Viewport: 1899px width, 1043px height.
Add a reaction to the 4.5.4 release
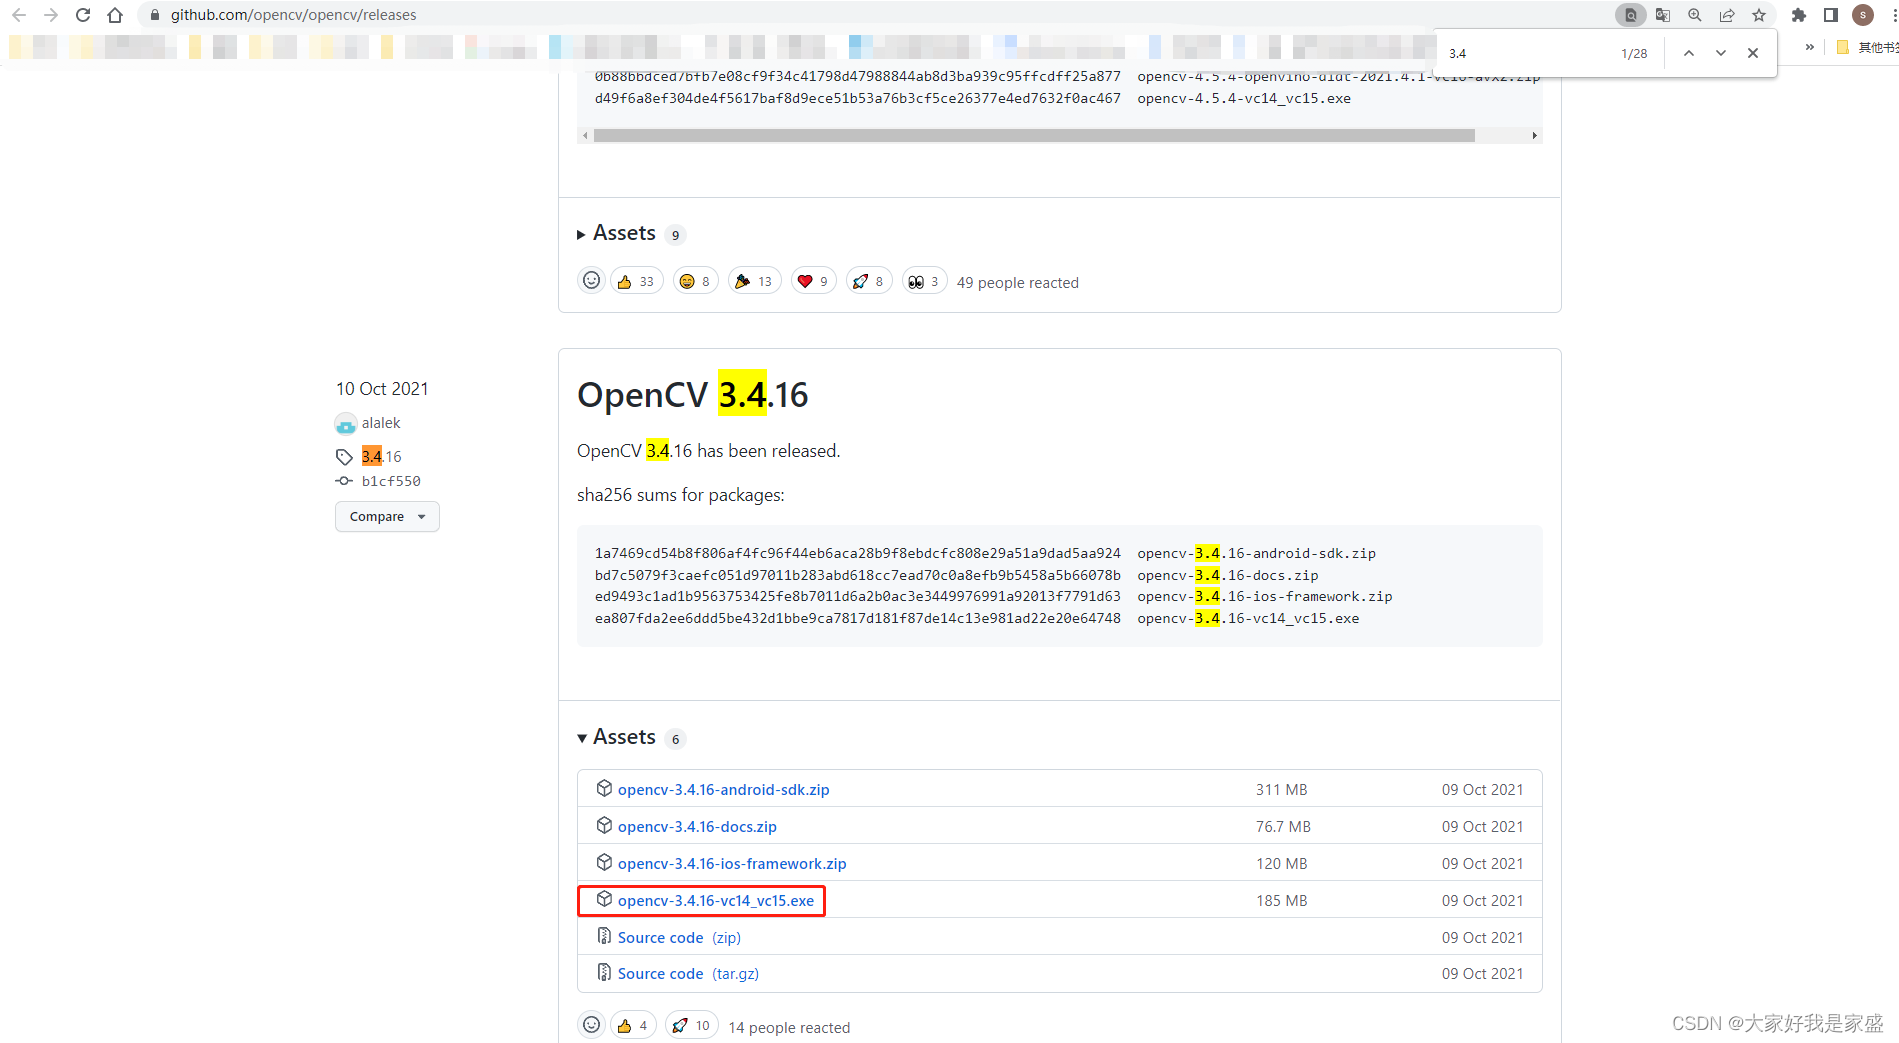pos(592,281)
